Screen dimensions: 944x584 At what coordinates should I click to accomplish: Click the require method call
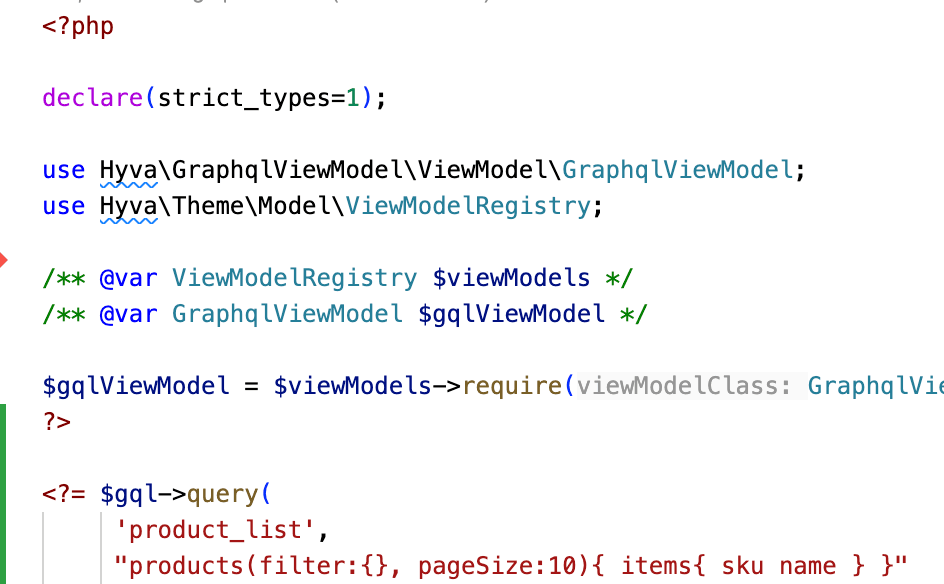click(512, 386)
